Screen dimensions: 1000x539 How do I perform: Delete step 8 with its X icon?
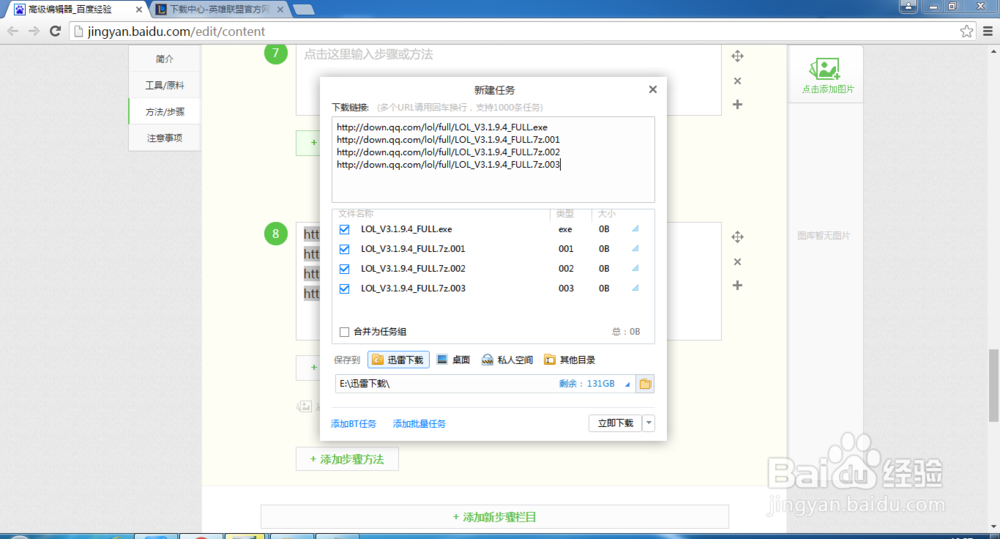click(737, 262)
